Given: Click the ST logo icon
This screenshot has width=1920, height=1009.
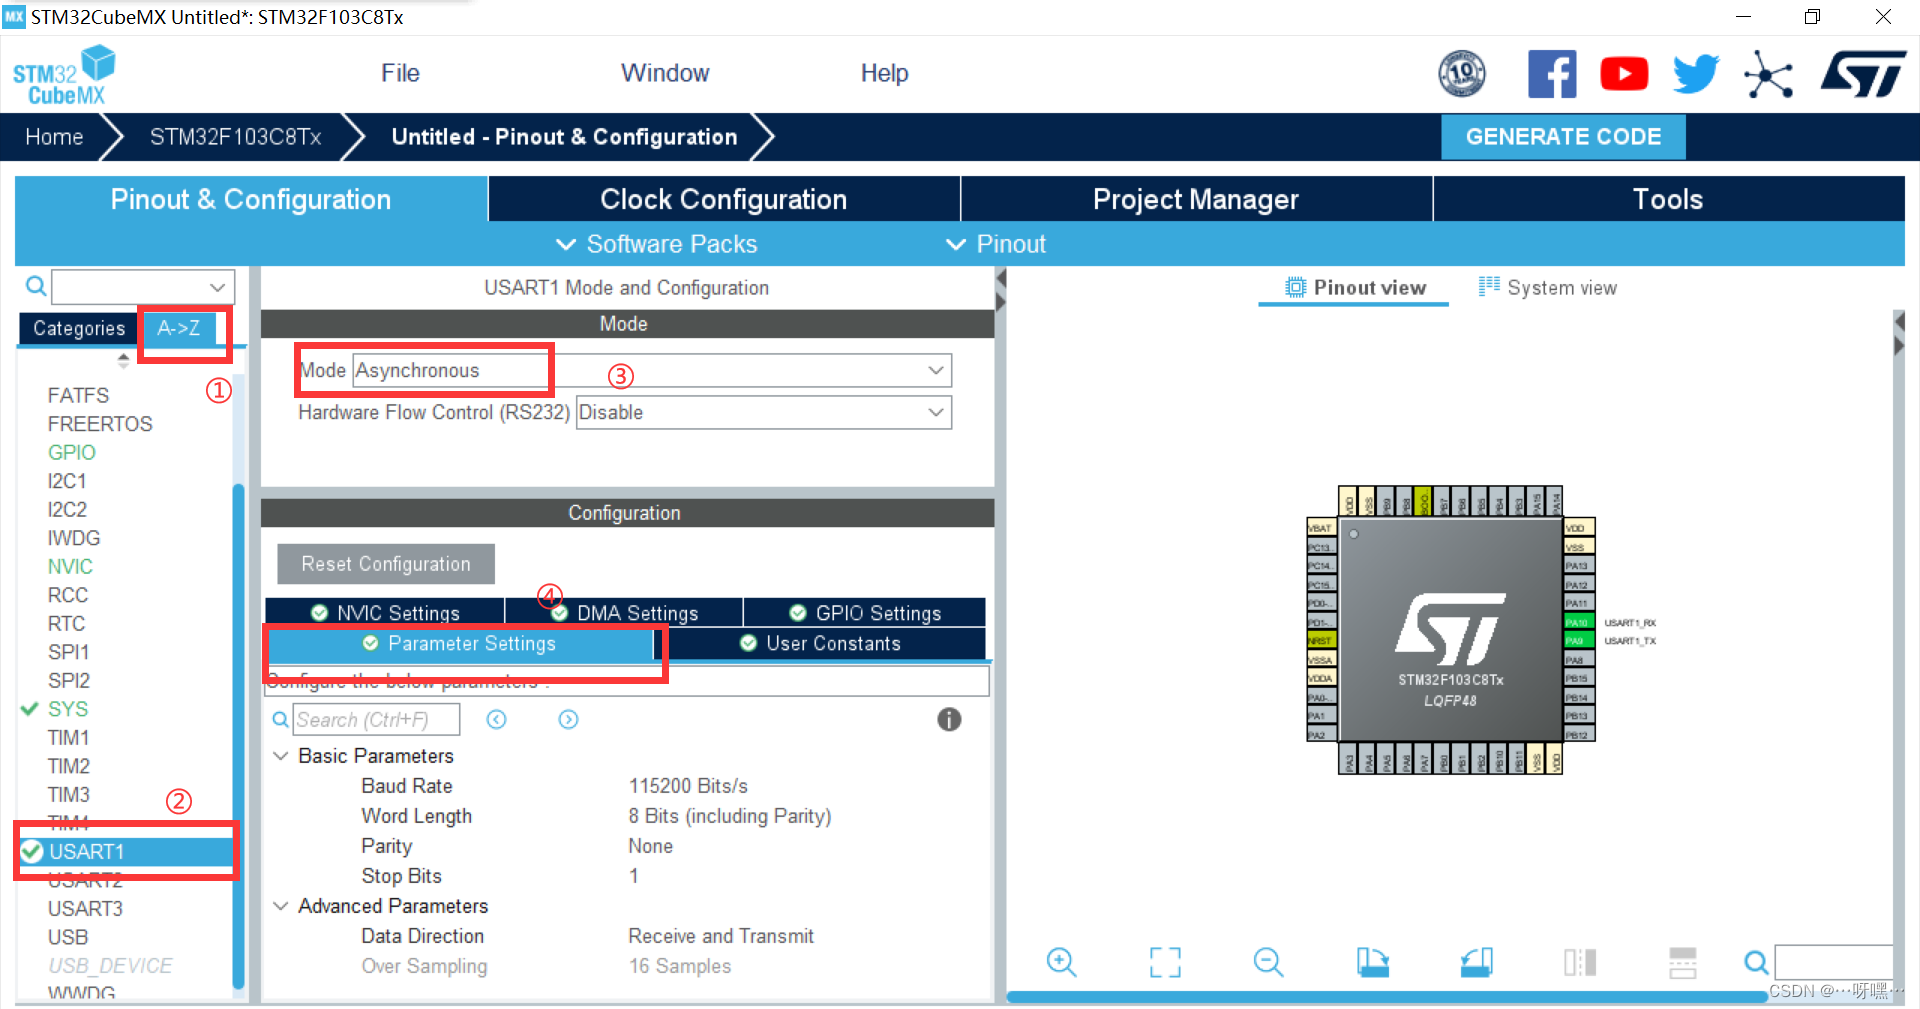Looking at the screenshot, I should (1863, 74).
